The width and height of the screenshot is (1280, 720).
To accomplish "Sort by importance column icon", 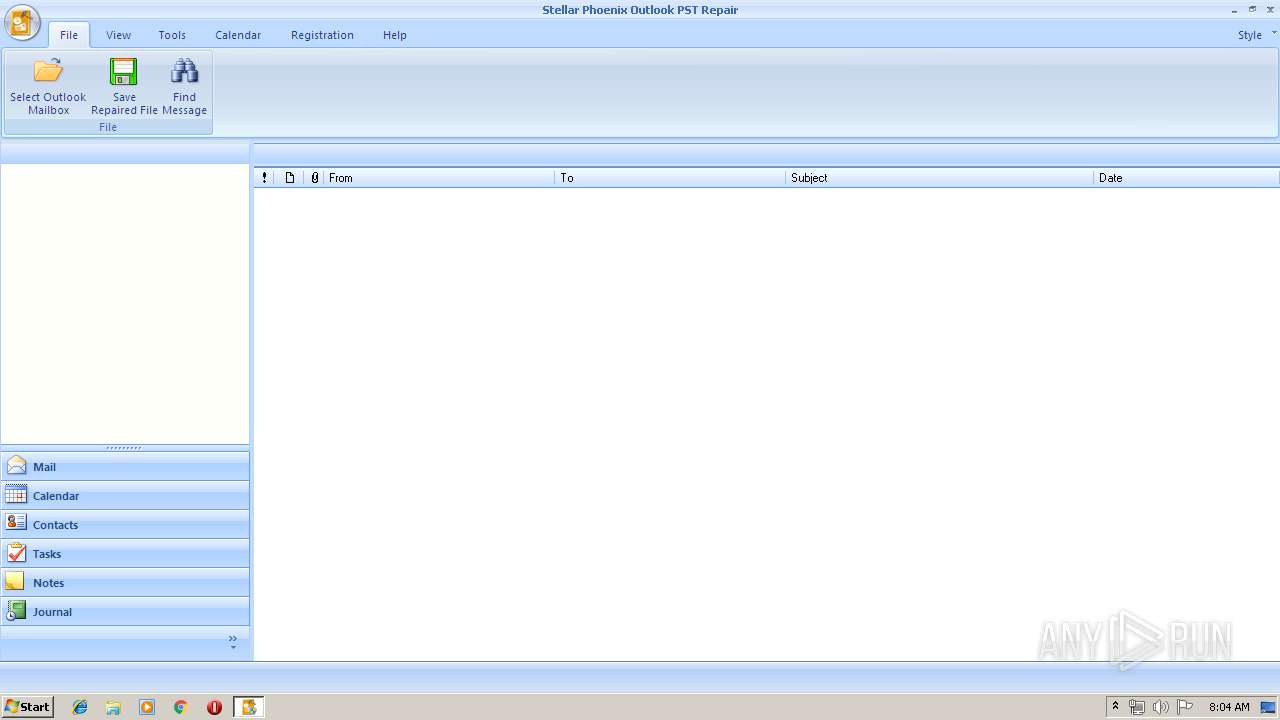I will (x=264, y=178).
